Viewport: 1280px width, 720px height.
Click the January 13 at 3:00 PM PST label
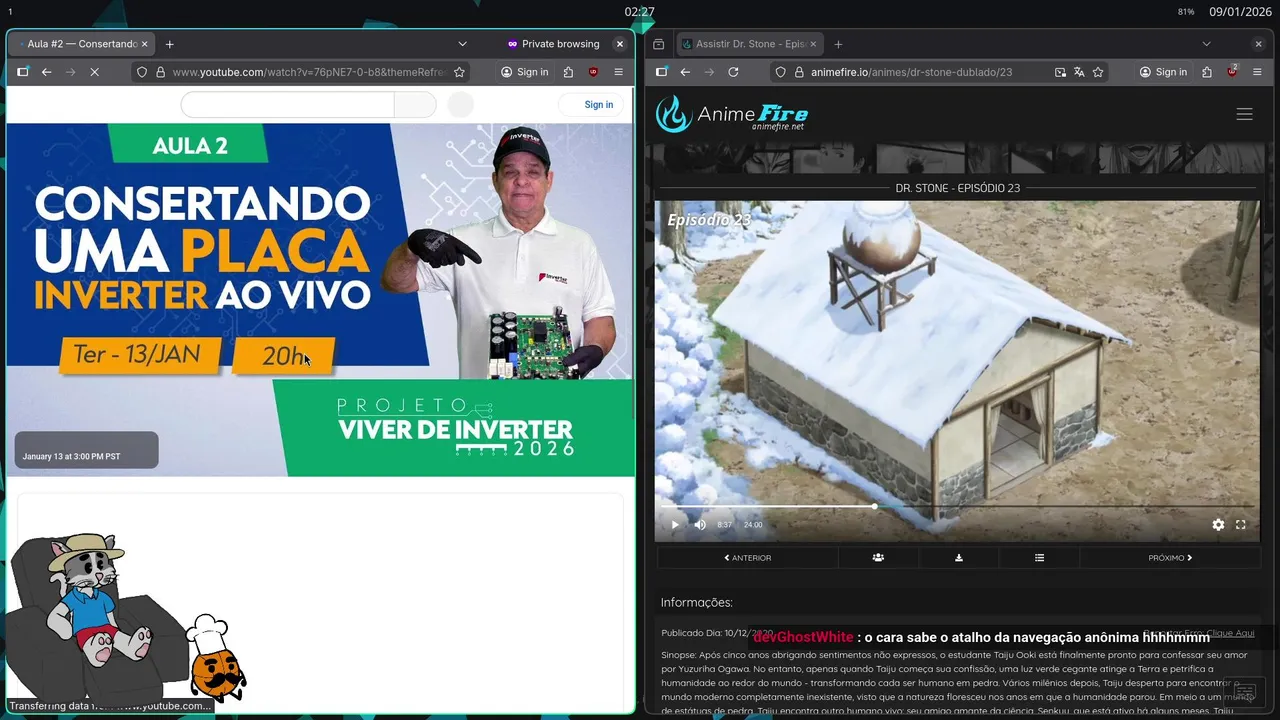72,456
